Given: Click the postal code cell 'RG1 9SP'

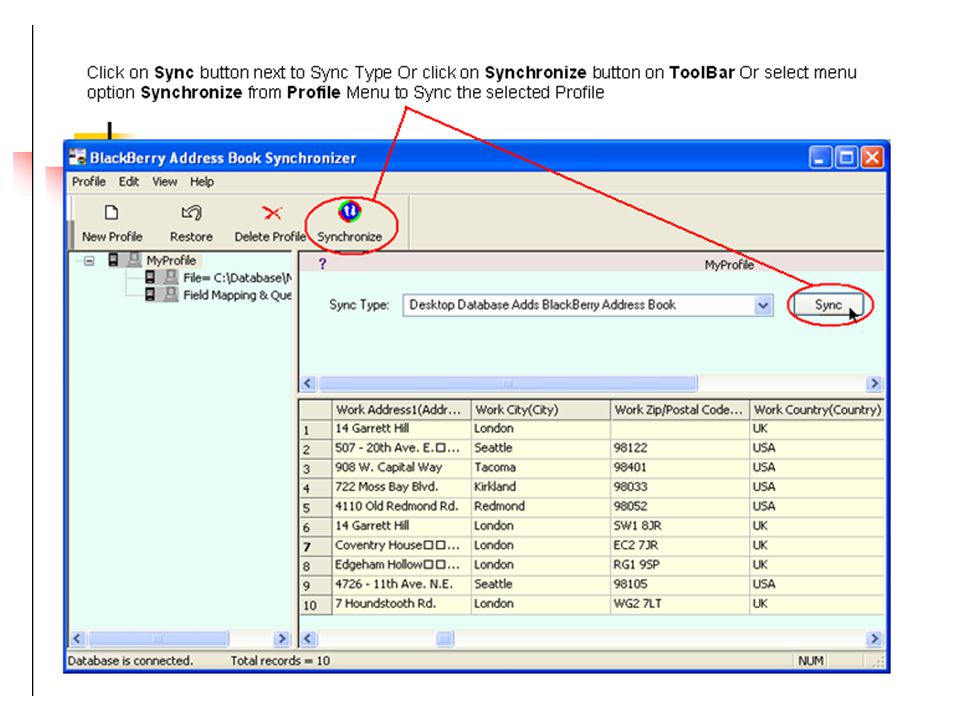Looking at the screenshot, I should coord(680,565).
